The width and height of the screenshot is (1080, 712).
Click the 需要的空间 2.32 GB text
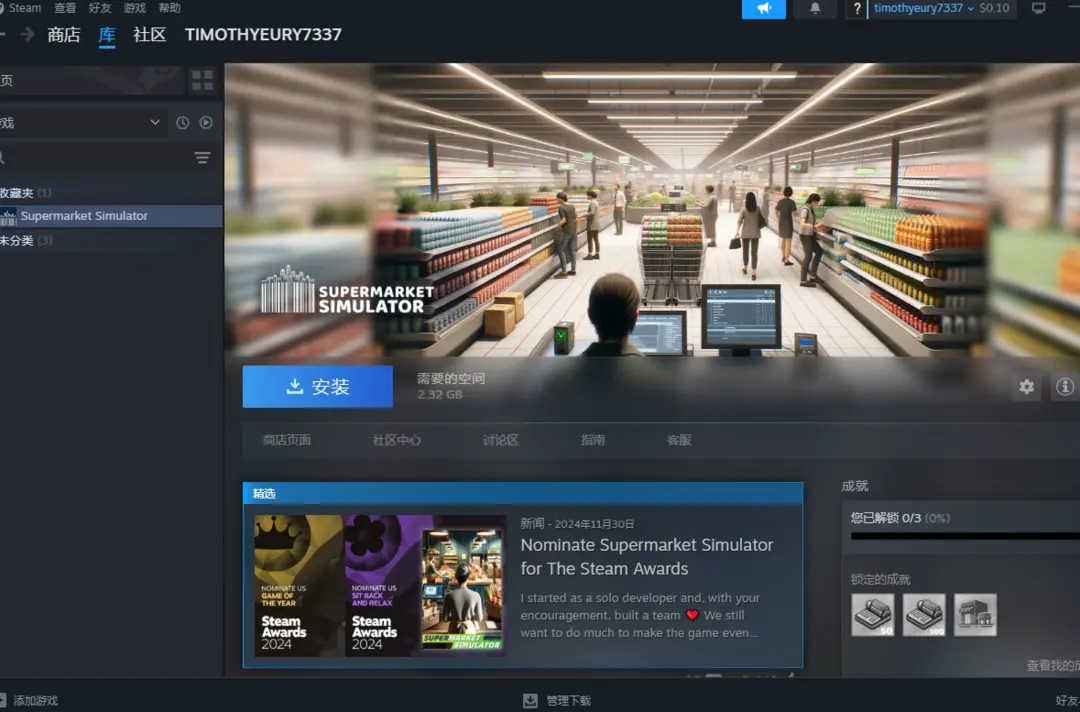click(451, 386)
